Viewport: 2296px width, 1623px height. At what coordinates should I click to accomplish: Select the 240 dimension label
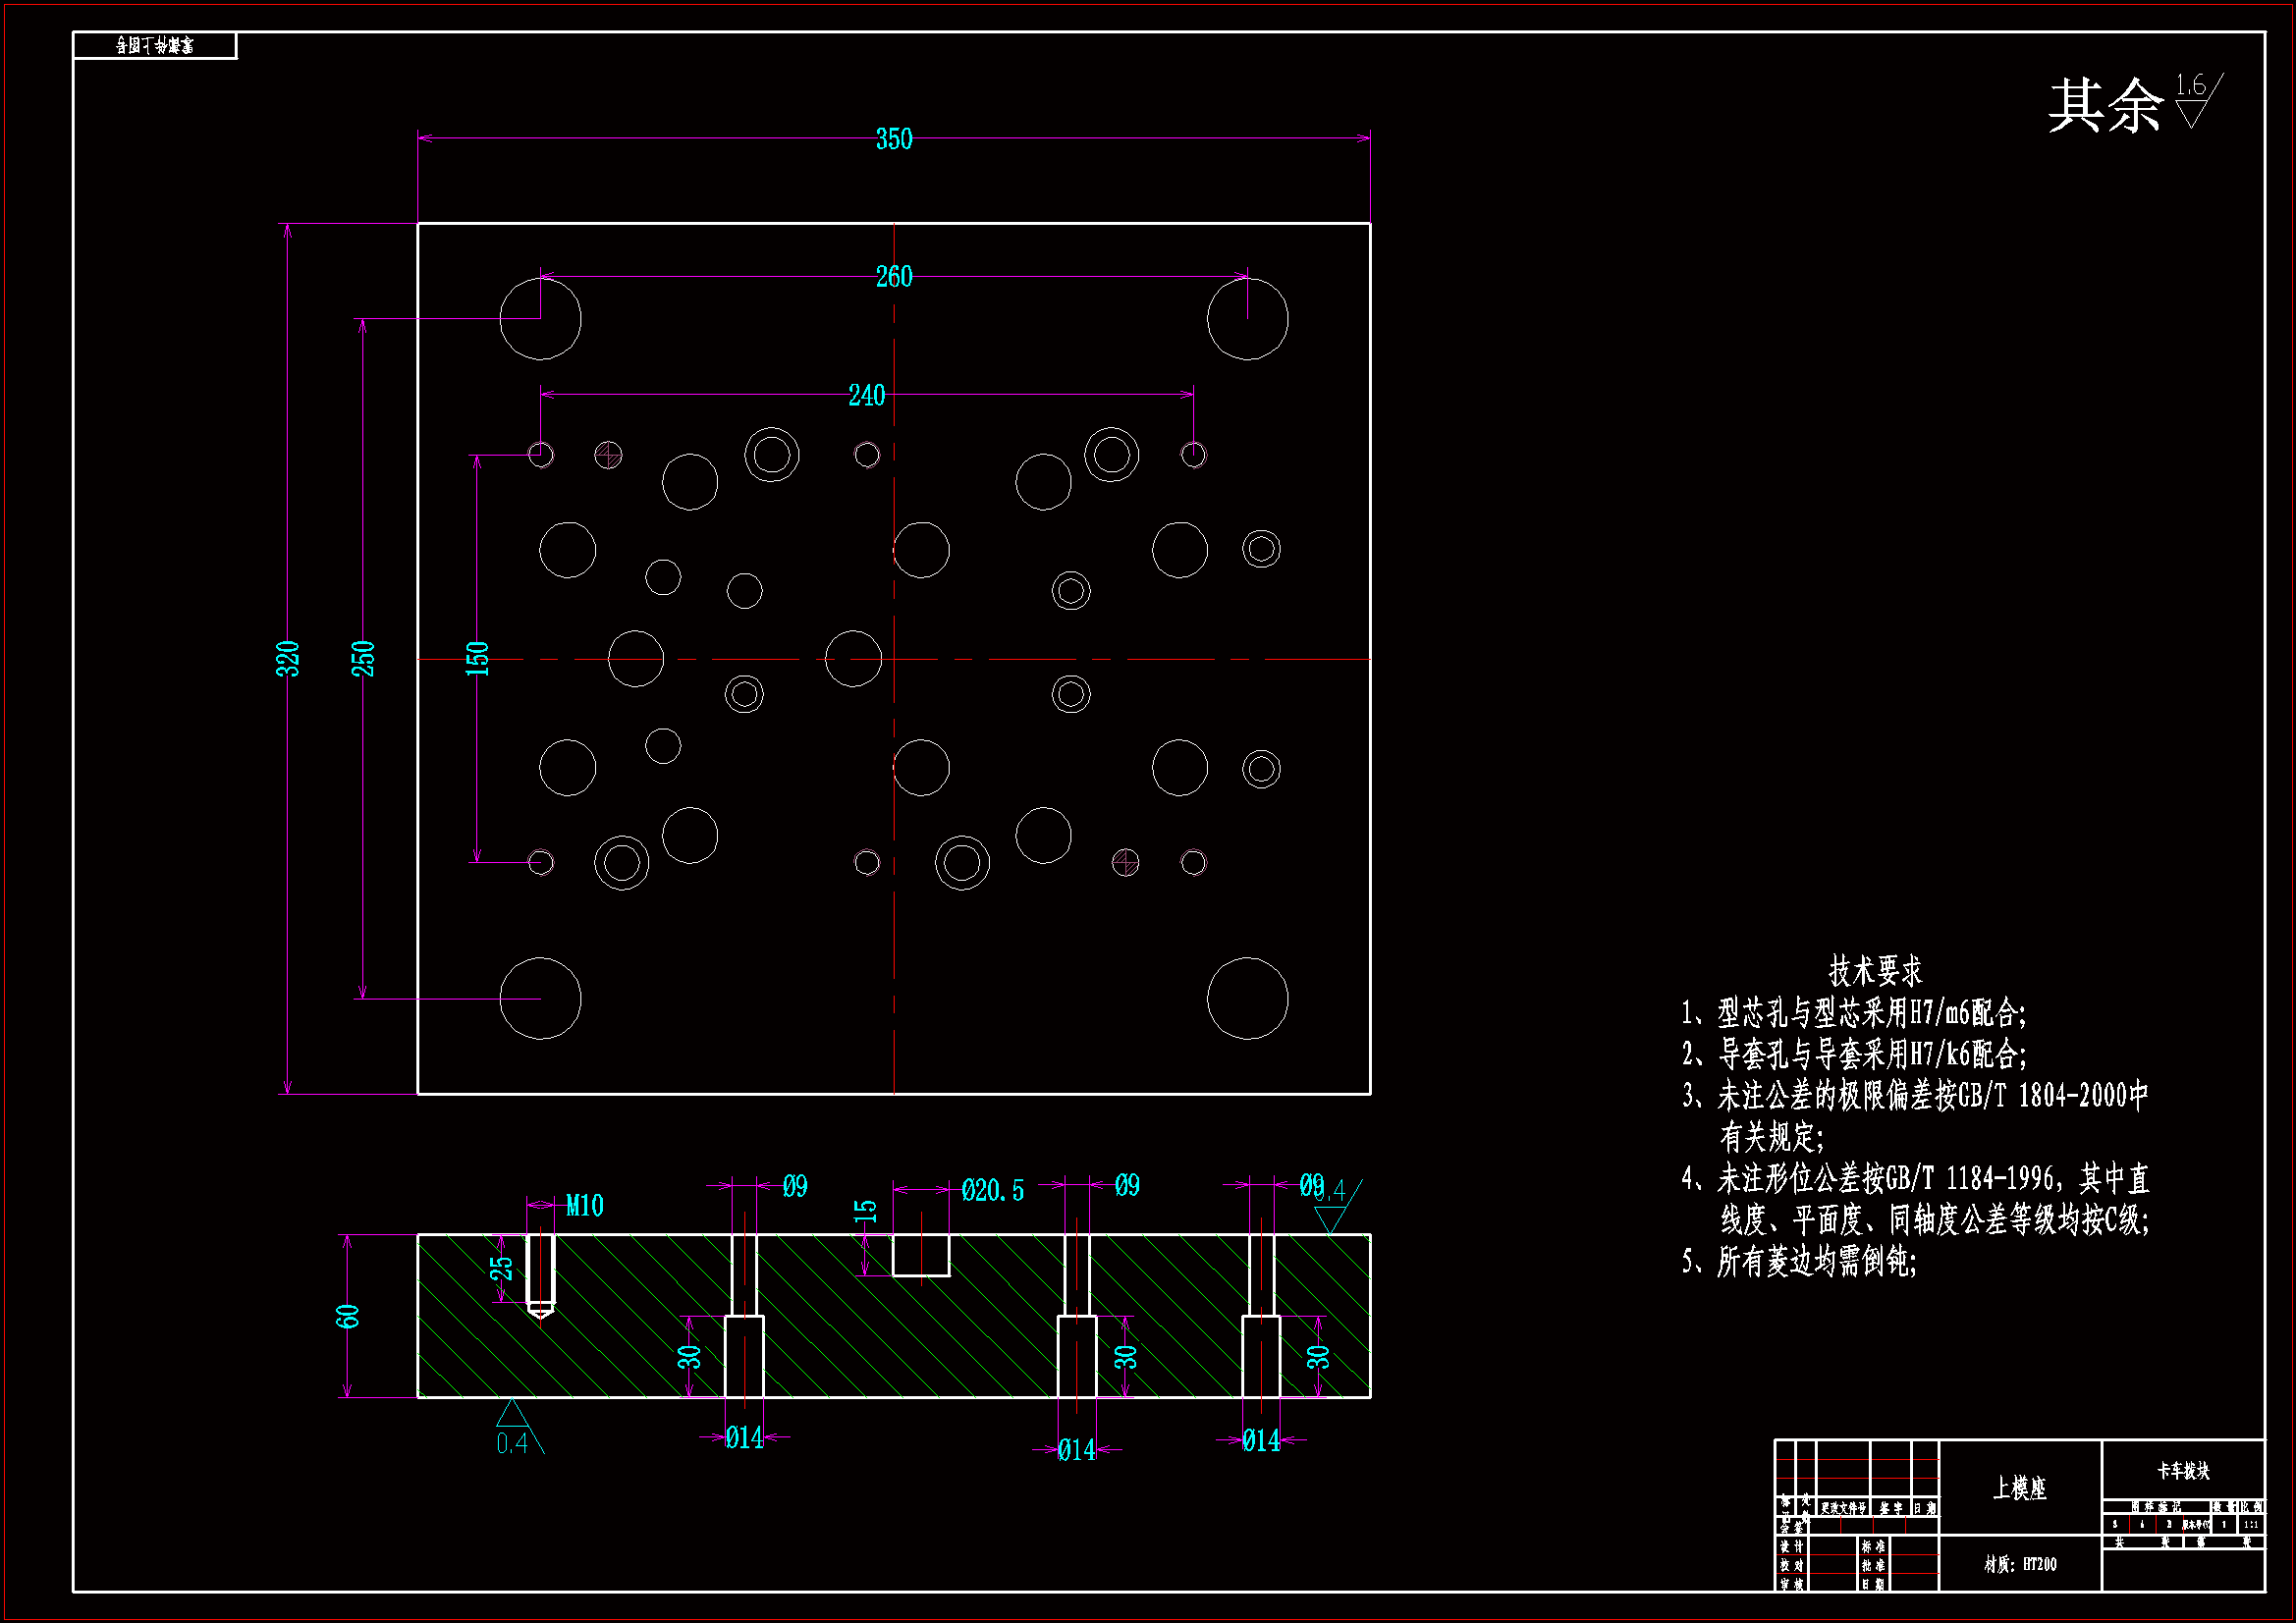[866, 396]
